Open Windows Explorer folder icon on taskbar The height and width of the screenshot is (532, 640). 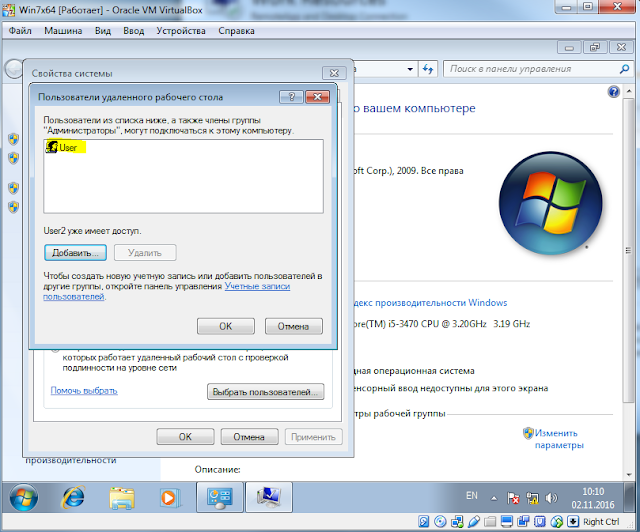122,498
